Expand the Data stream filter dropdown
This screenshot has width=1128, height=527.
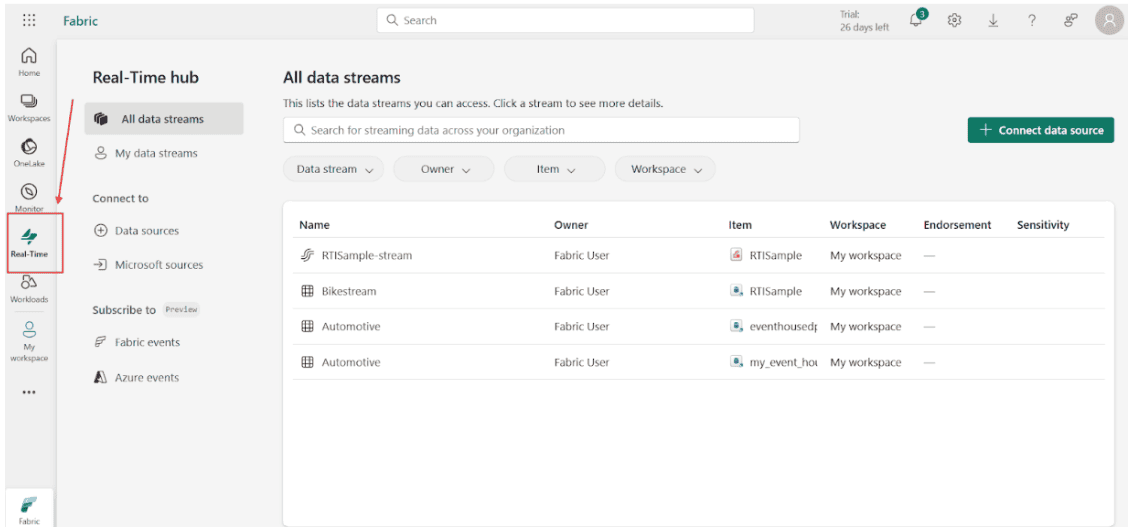click(x=334, y=169)
